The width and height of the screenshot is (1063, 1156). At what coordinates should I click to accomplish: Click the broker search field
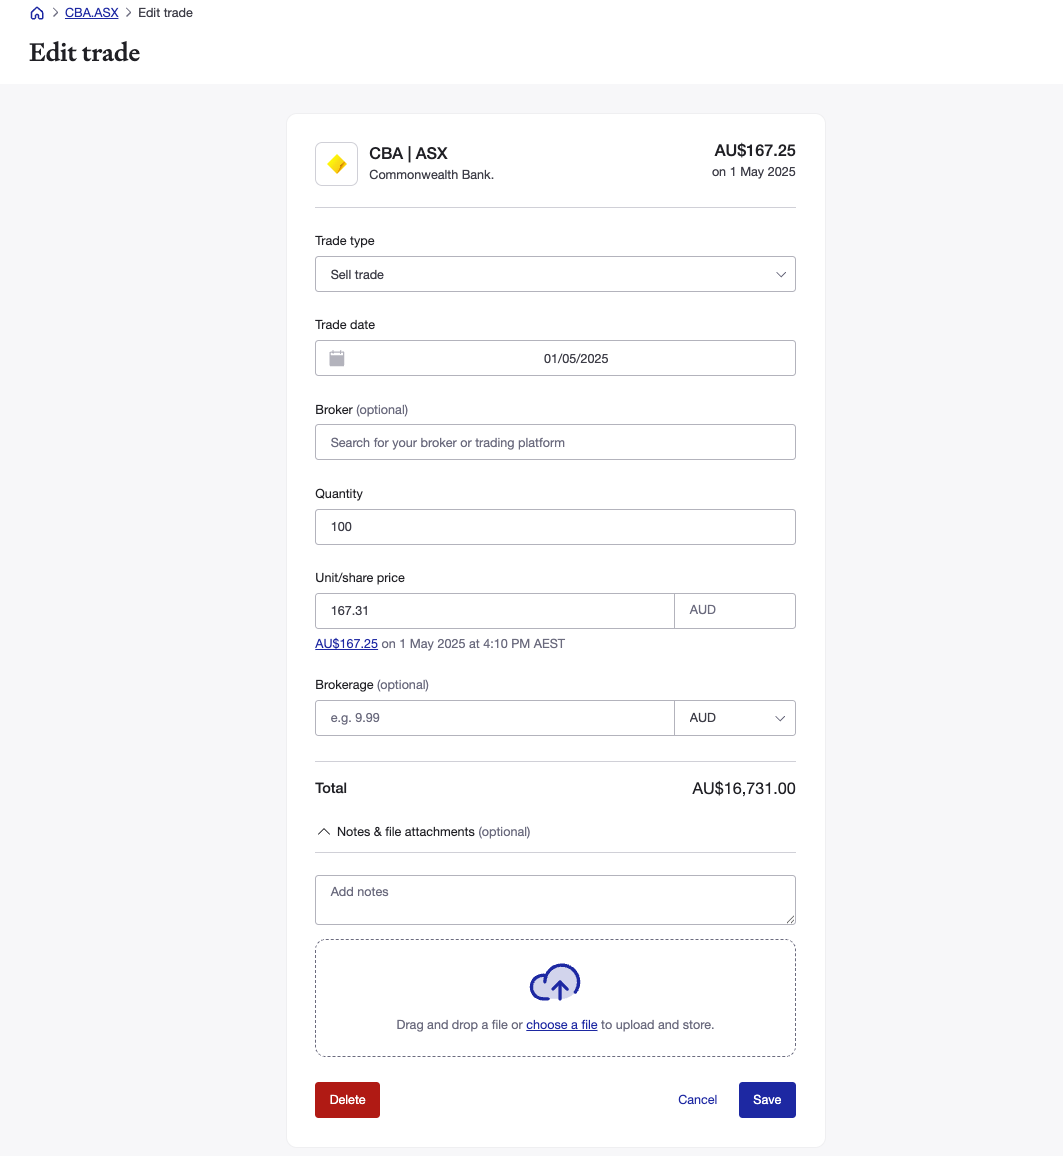pyautogui.click(x=555, y=441)
